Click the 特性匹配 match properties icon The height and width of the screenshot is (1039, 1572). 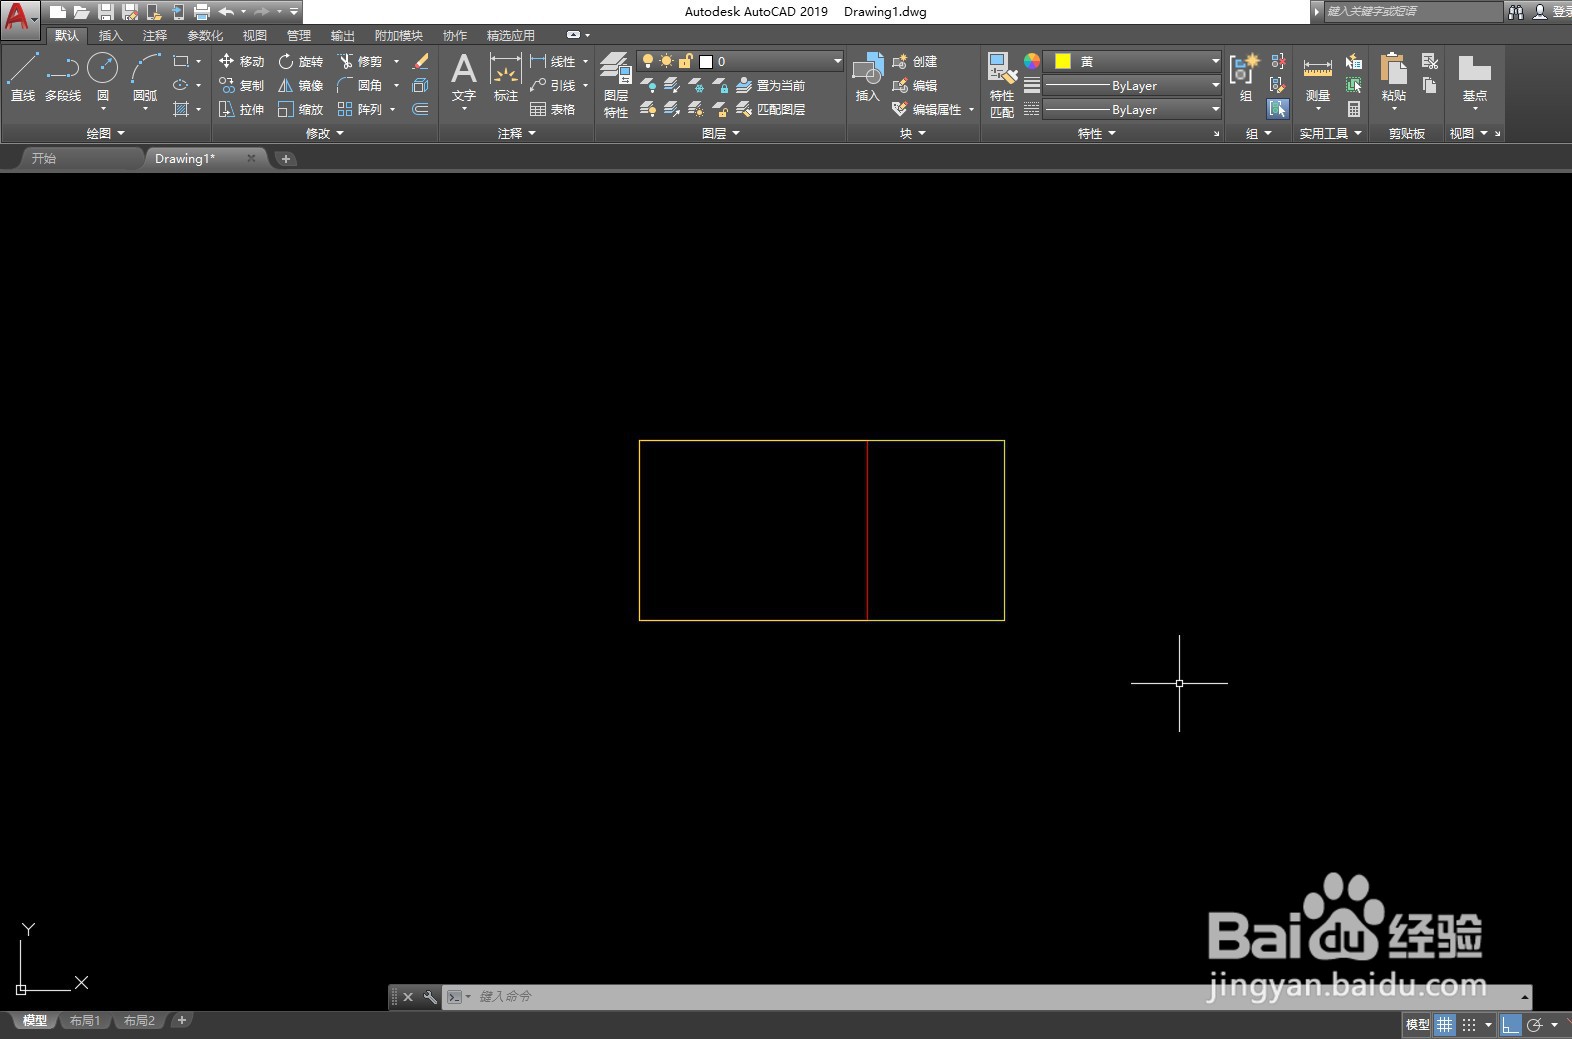pyautogui.click(x=1002, y=85)
